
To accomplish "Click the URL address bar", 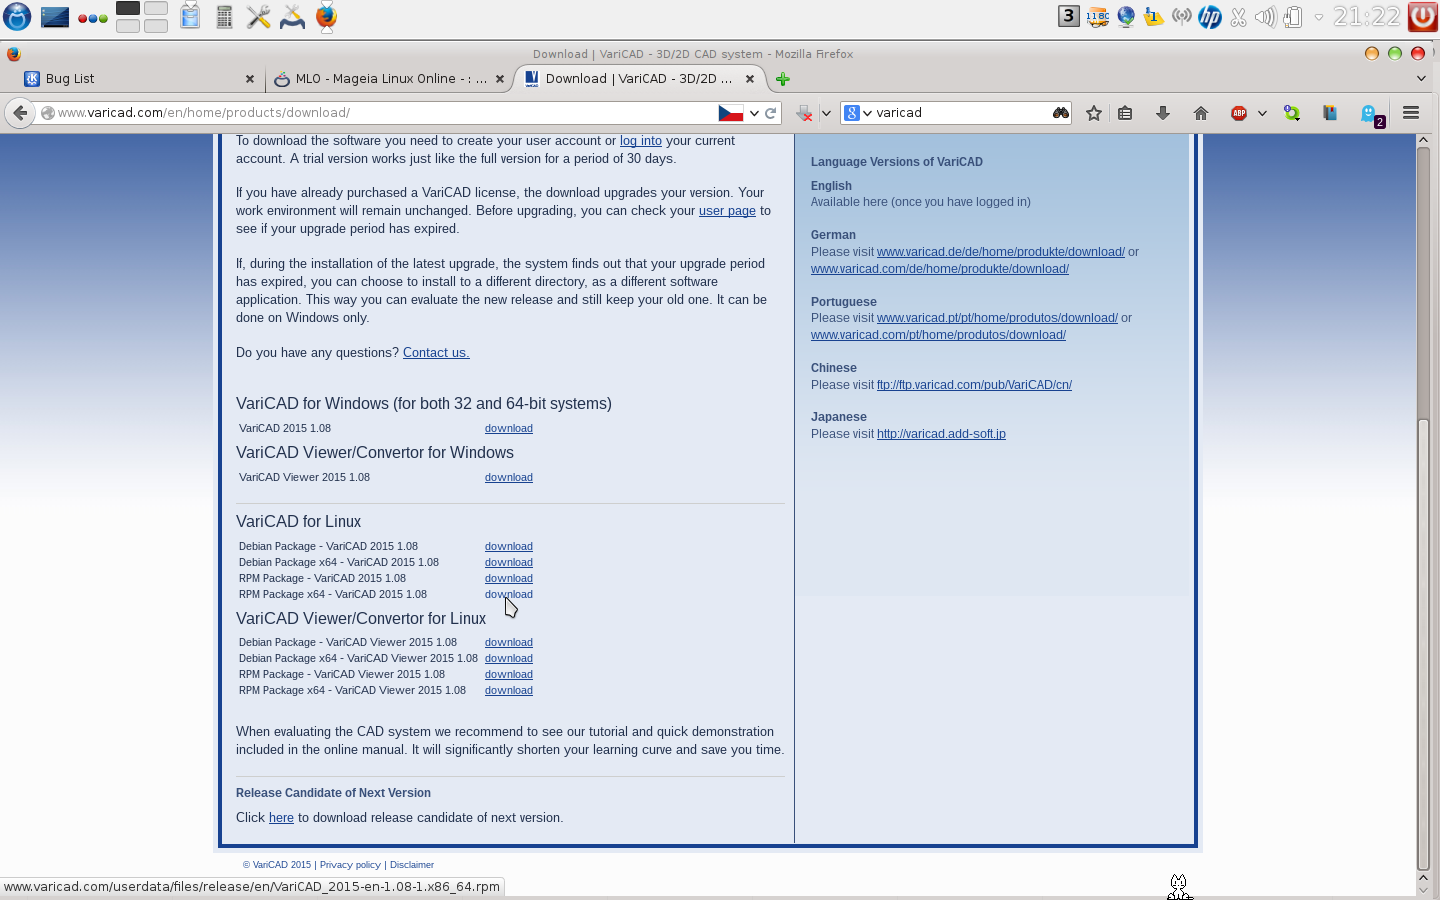I will [x=385, y=113].
